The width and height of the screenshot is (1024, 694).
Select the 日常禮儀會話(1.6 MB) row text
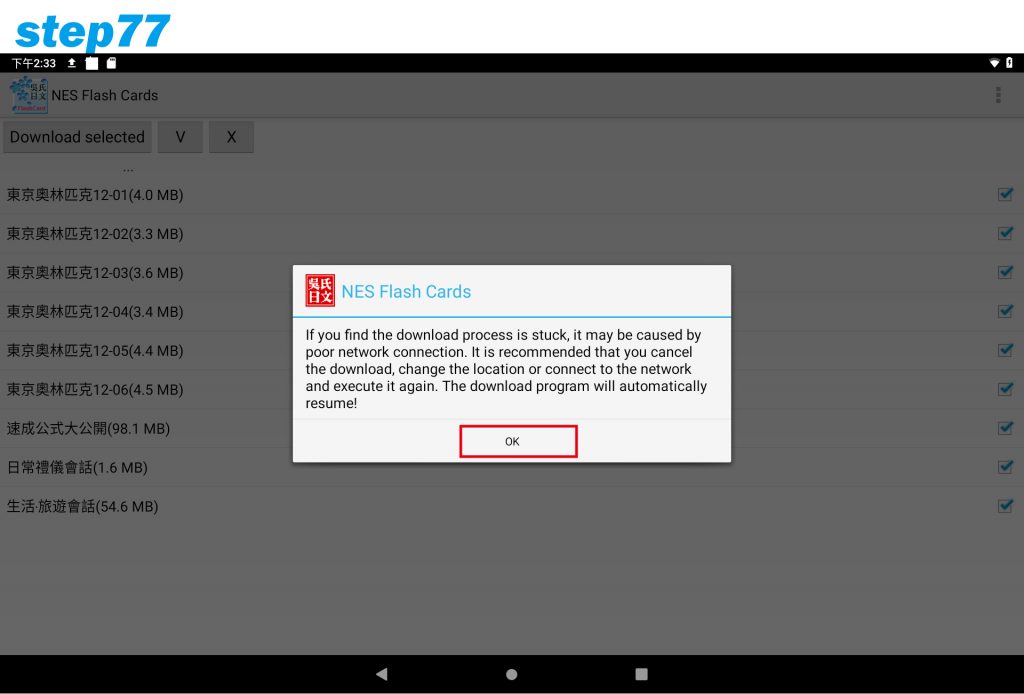(x=77, y=467)
